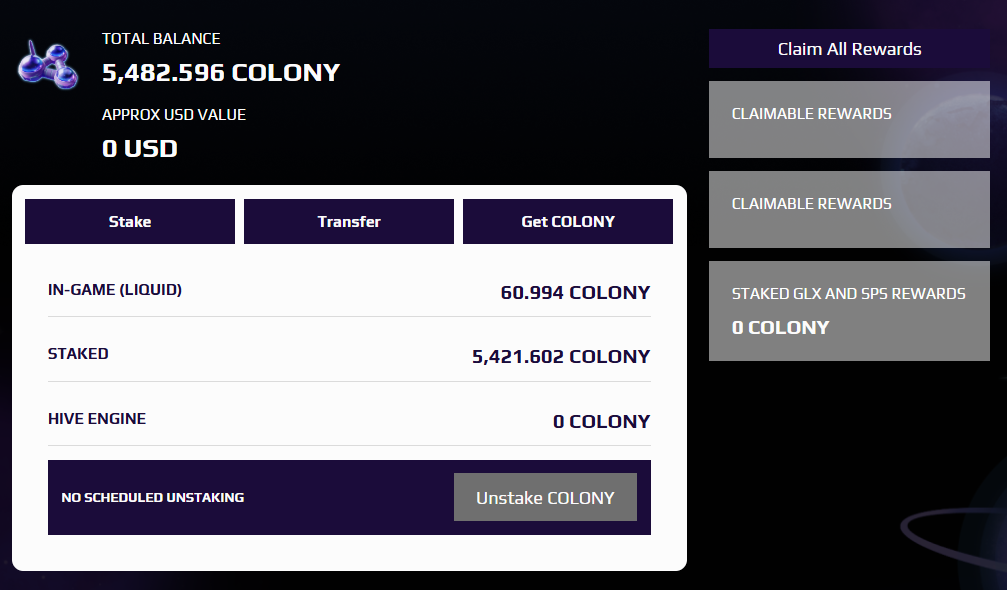Click the Get COLONY button
1007x590 pixels.
point(568,221)
